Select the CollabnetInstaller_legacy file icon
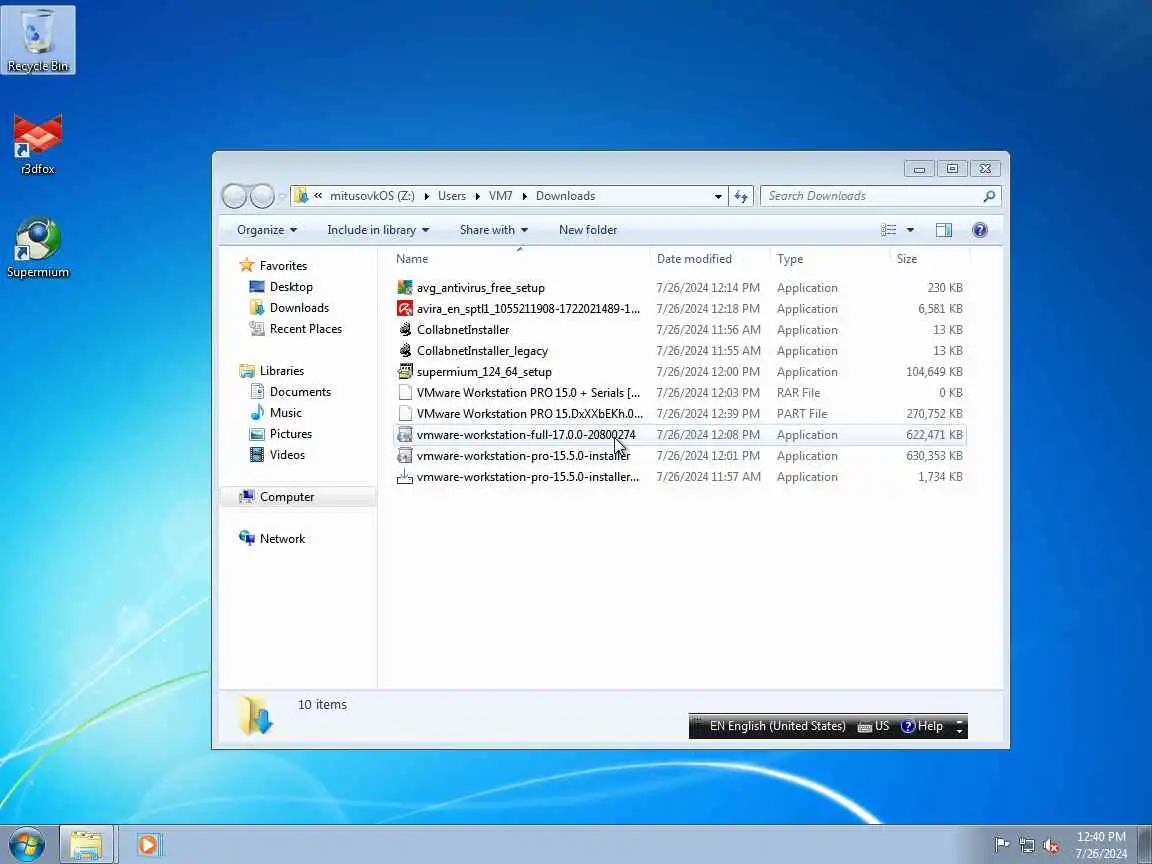This screenshot has width=1152, height=864. point(405,350)
